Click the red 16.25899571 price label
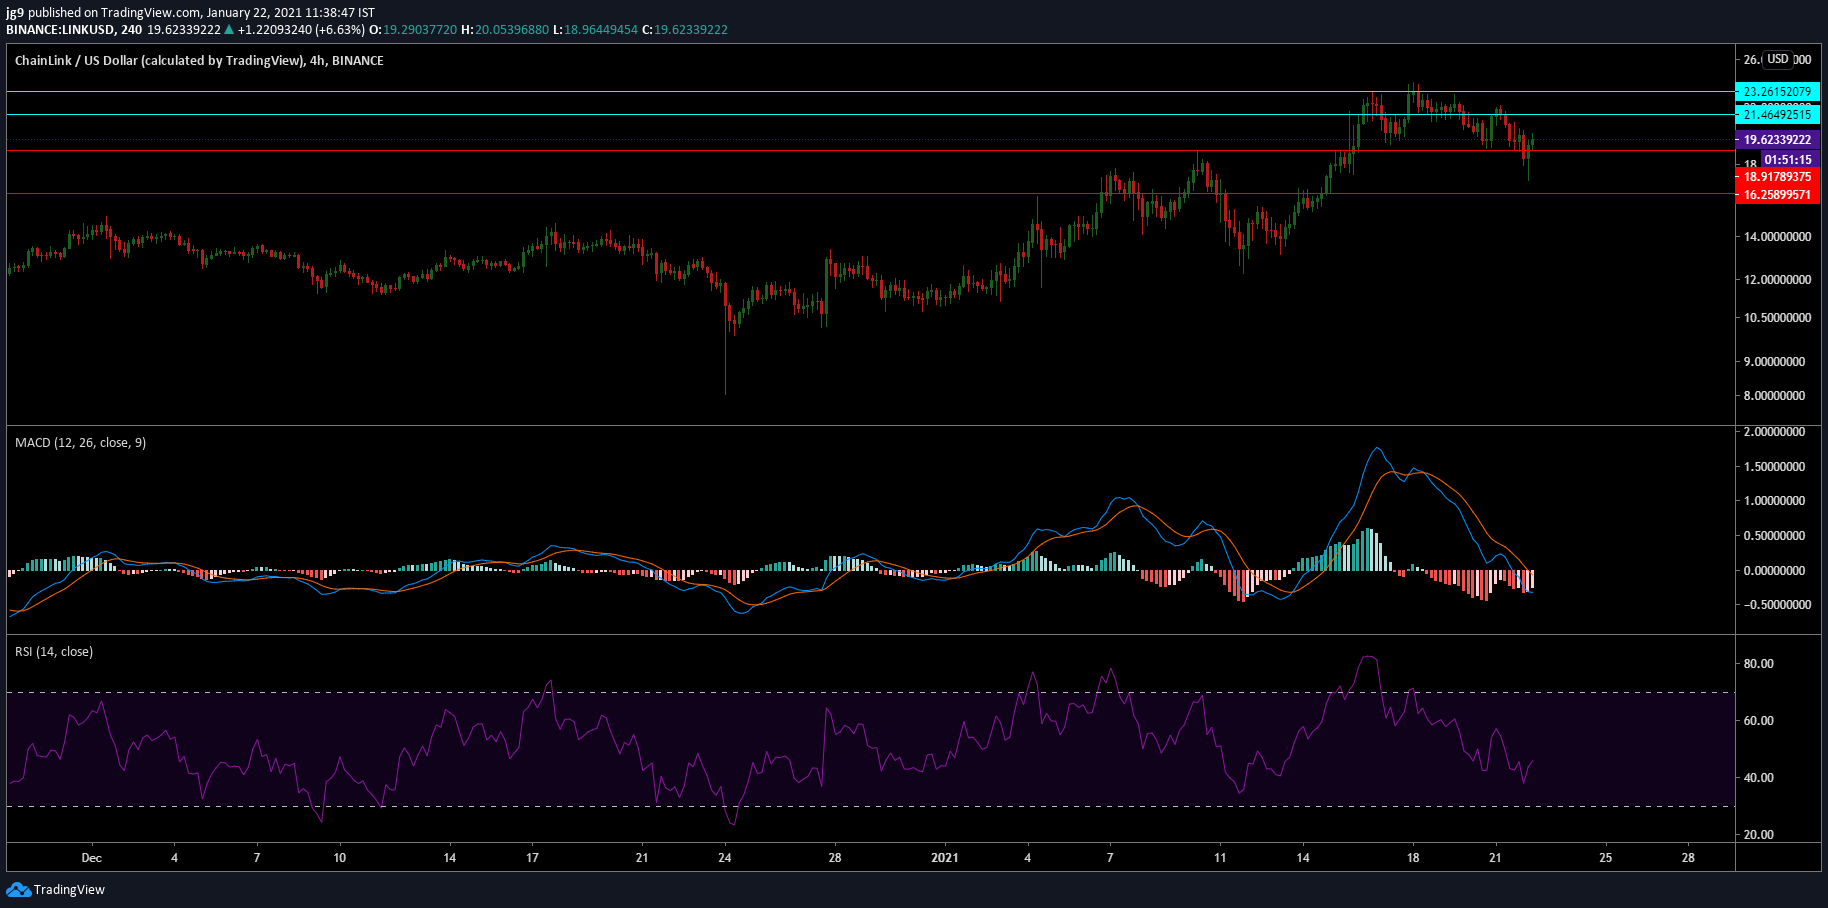 point(1777,195)
